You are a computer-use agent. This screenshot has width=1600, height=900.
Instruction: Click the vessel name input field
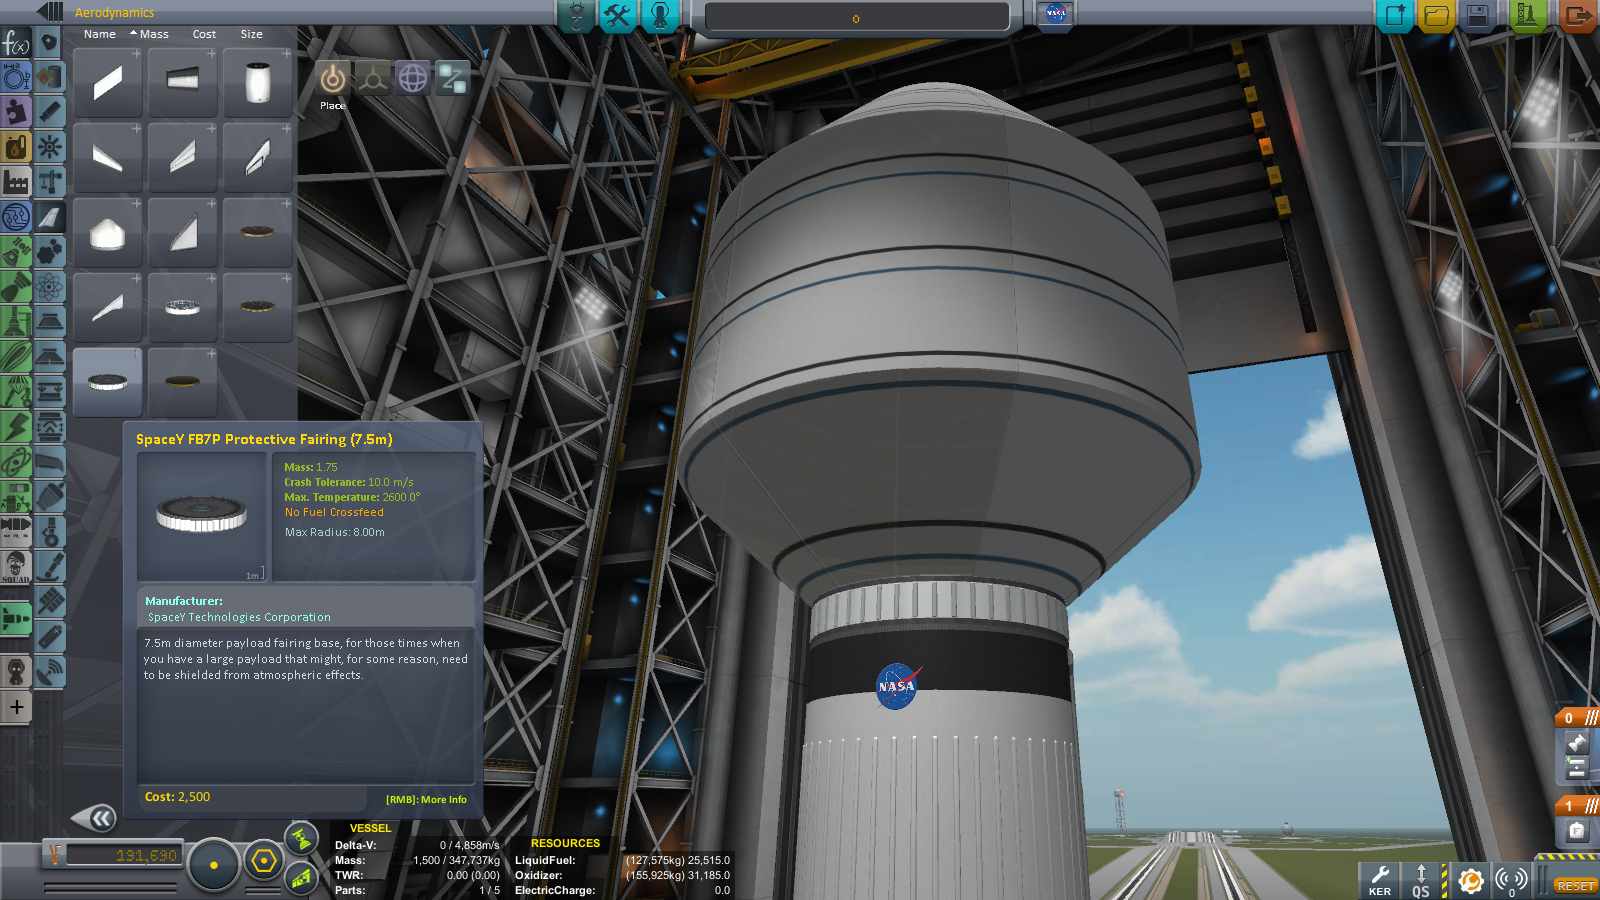coord(856,18)
